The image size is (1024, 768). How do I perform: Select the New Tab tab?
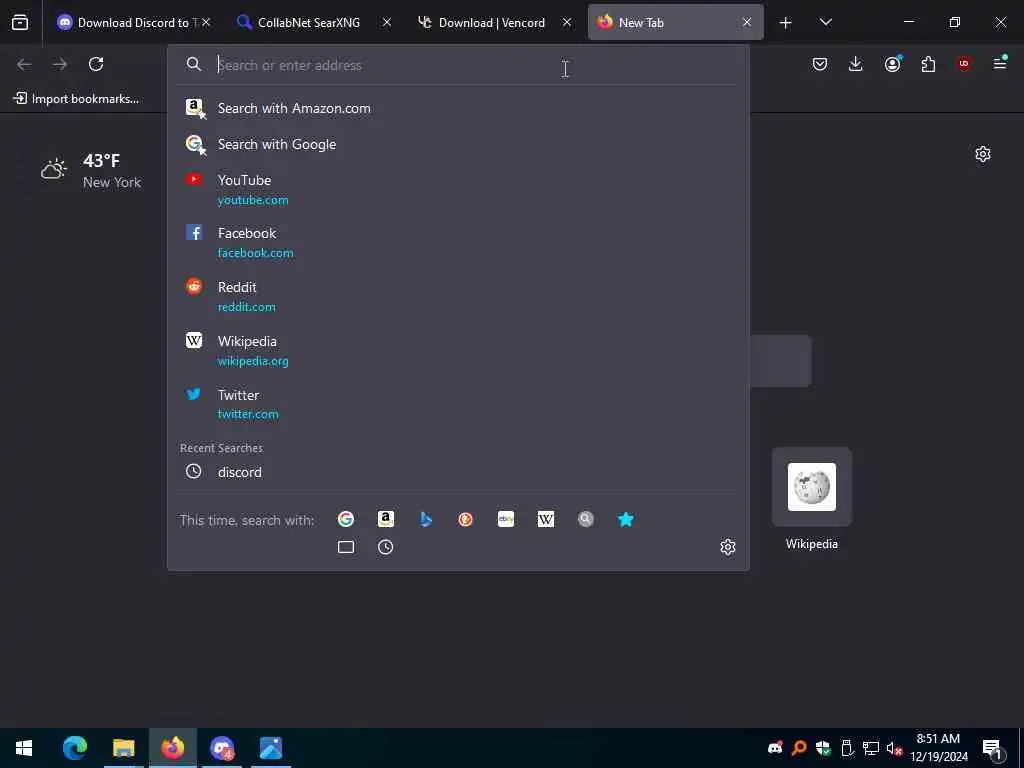(x=664, y=22)
